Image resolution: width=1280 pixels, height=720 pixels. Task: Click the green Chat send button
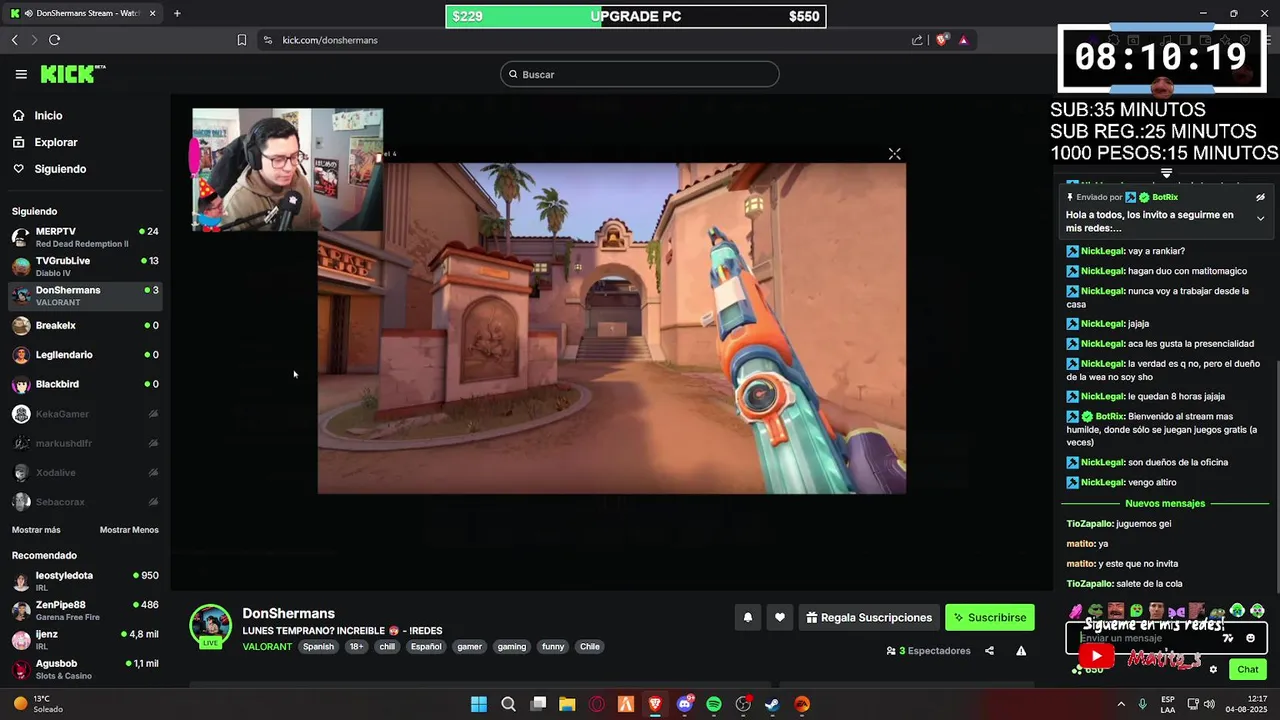[1248, 670]
